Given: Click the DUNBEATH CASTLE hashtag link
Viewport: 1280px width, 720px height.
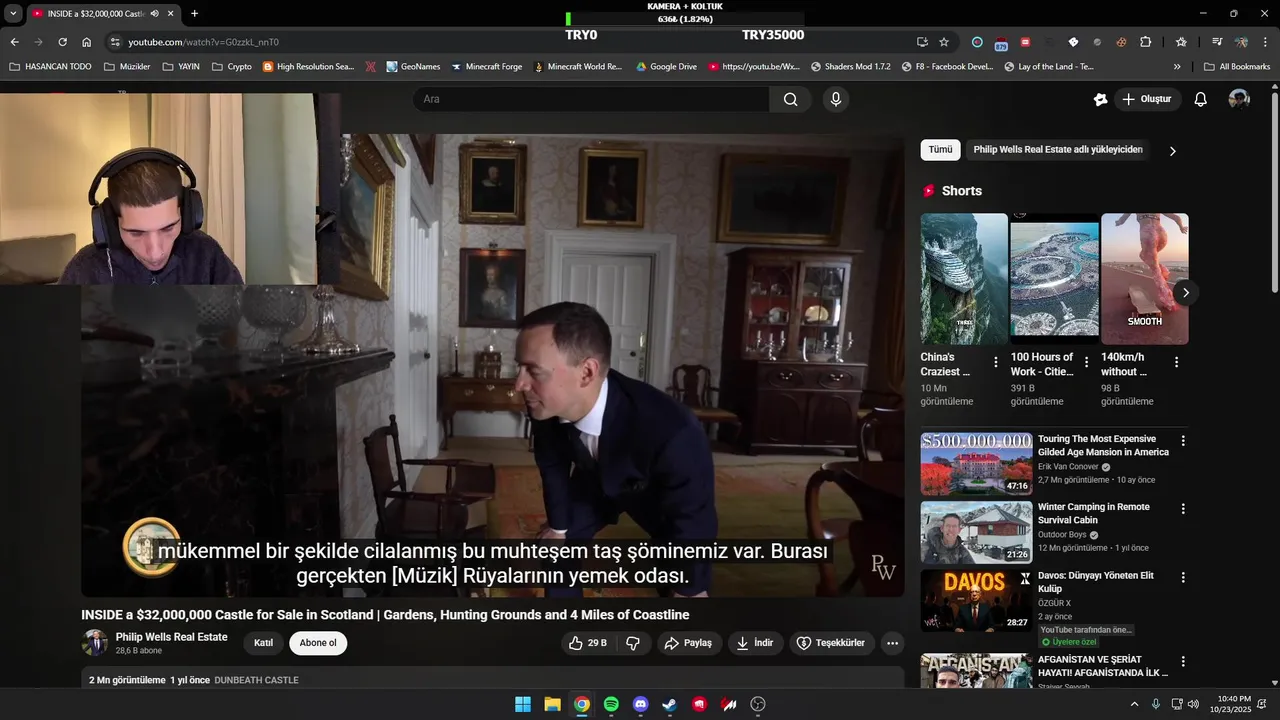Looking at the screenshot, I should pyautogui.click(x=256, y=680).
